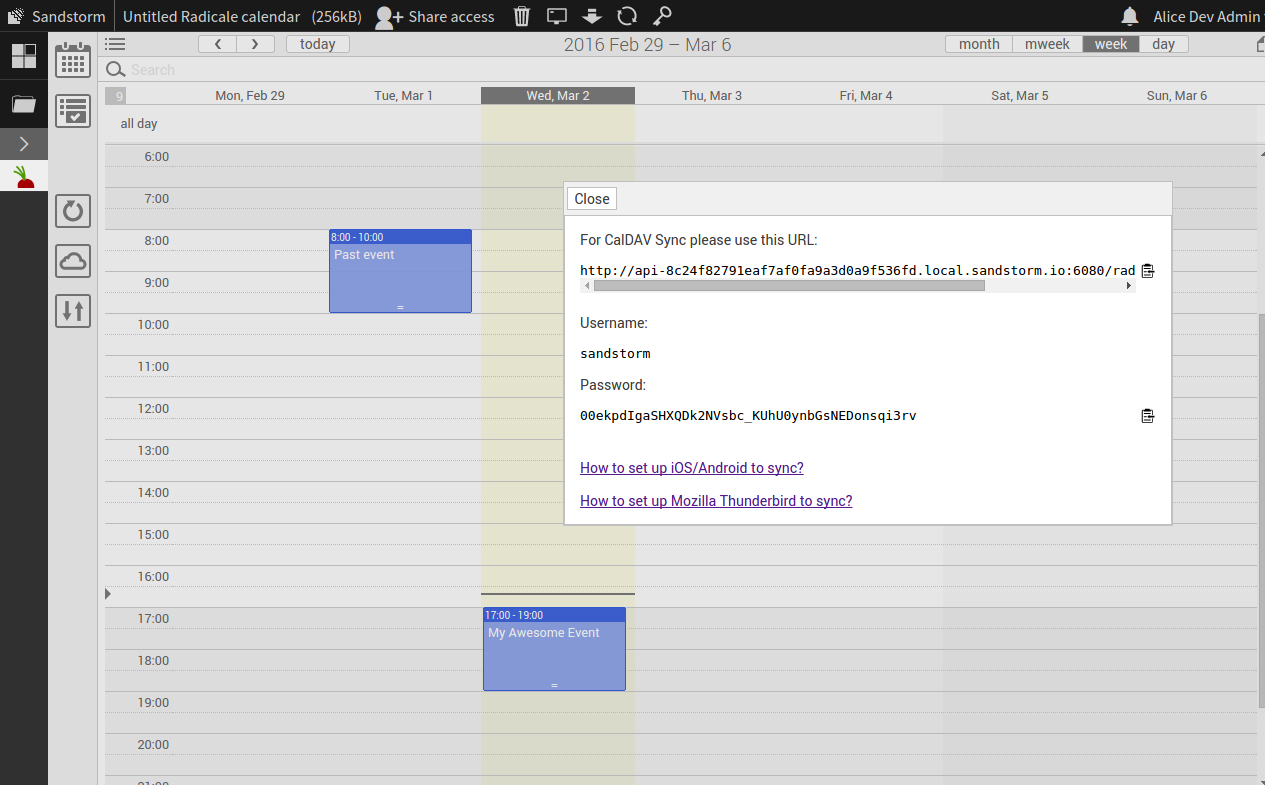Open Share access

435,16
